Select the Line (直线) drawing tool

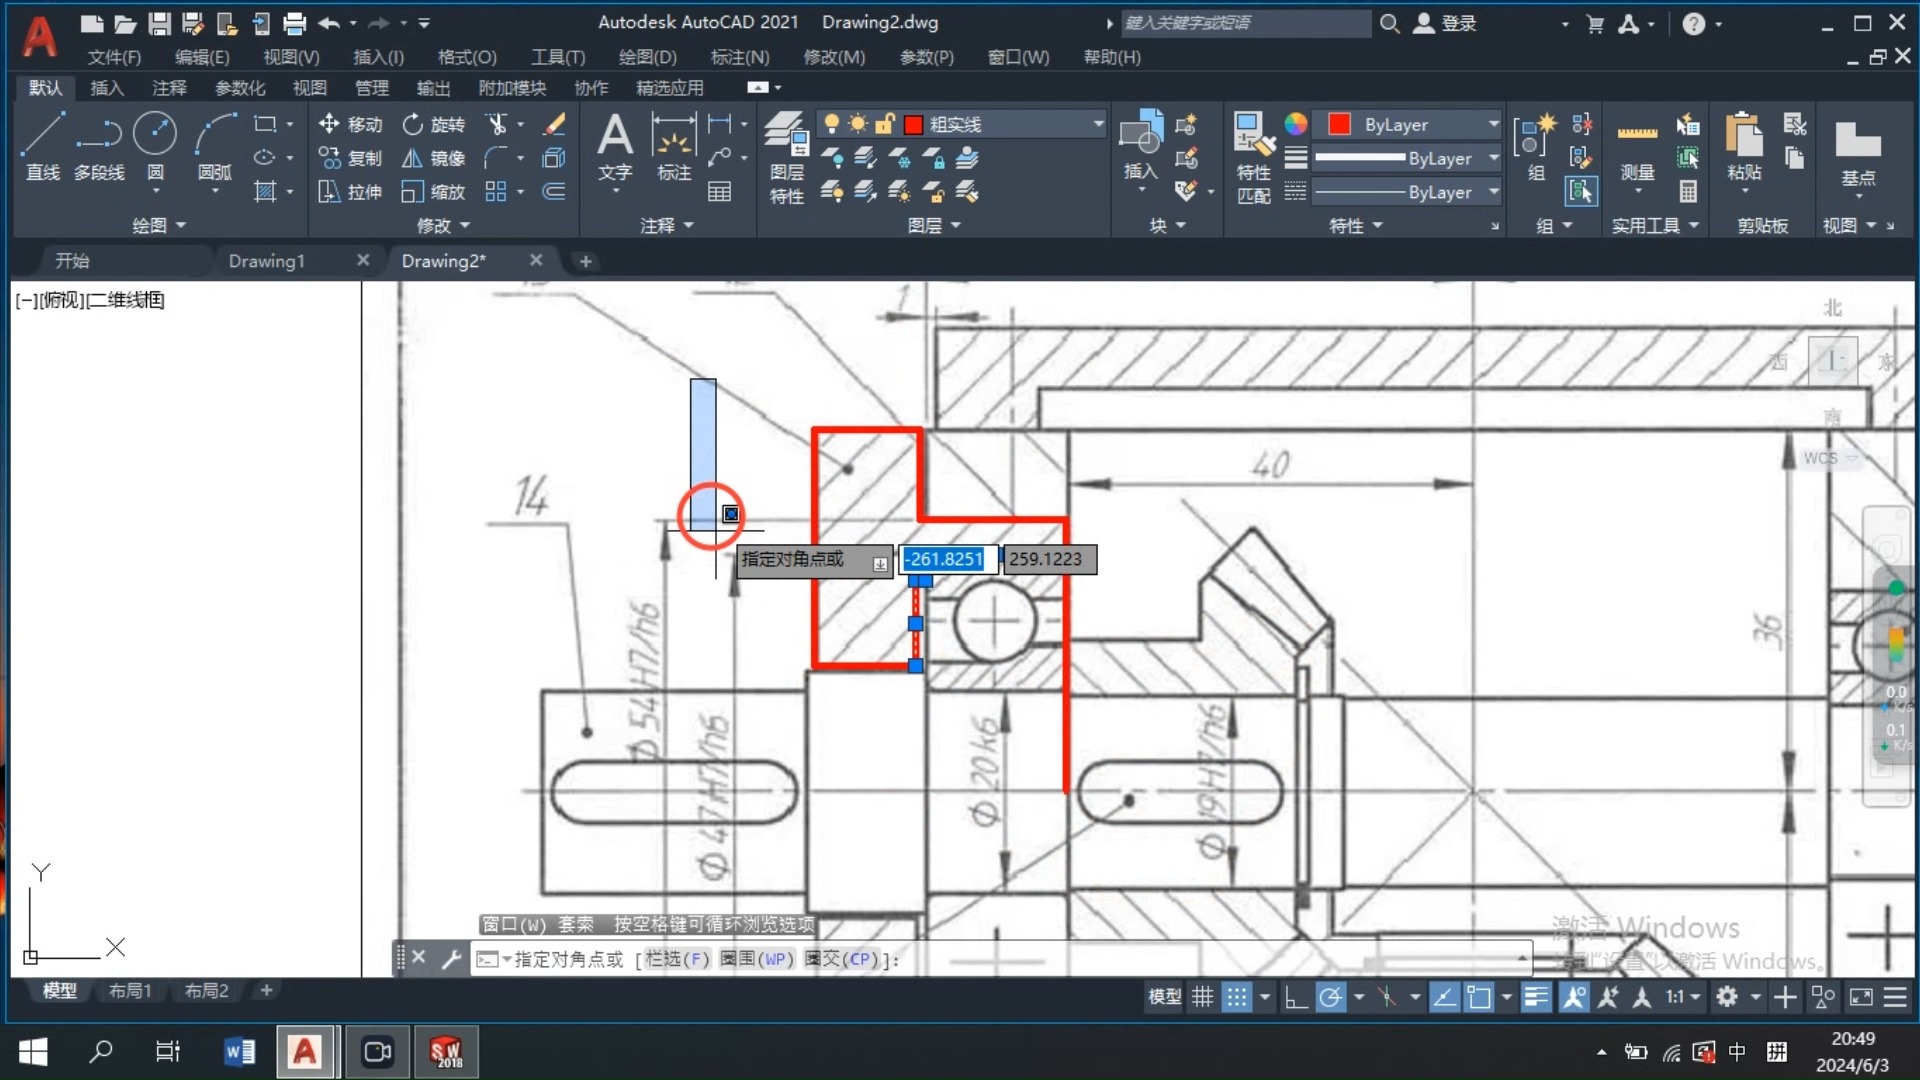(x=43, y=146)
